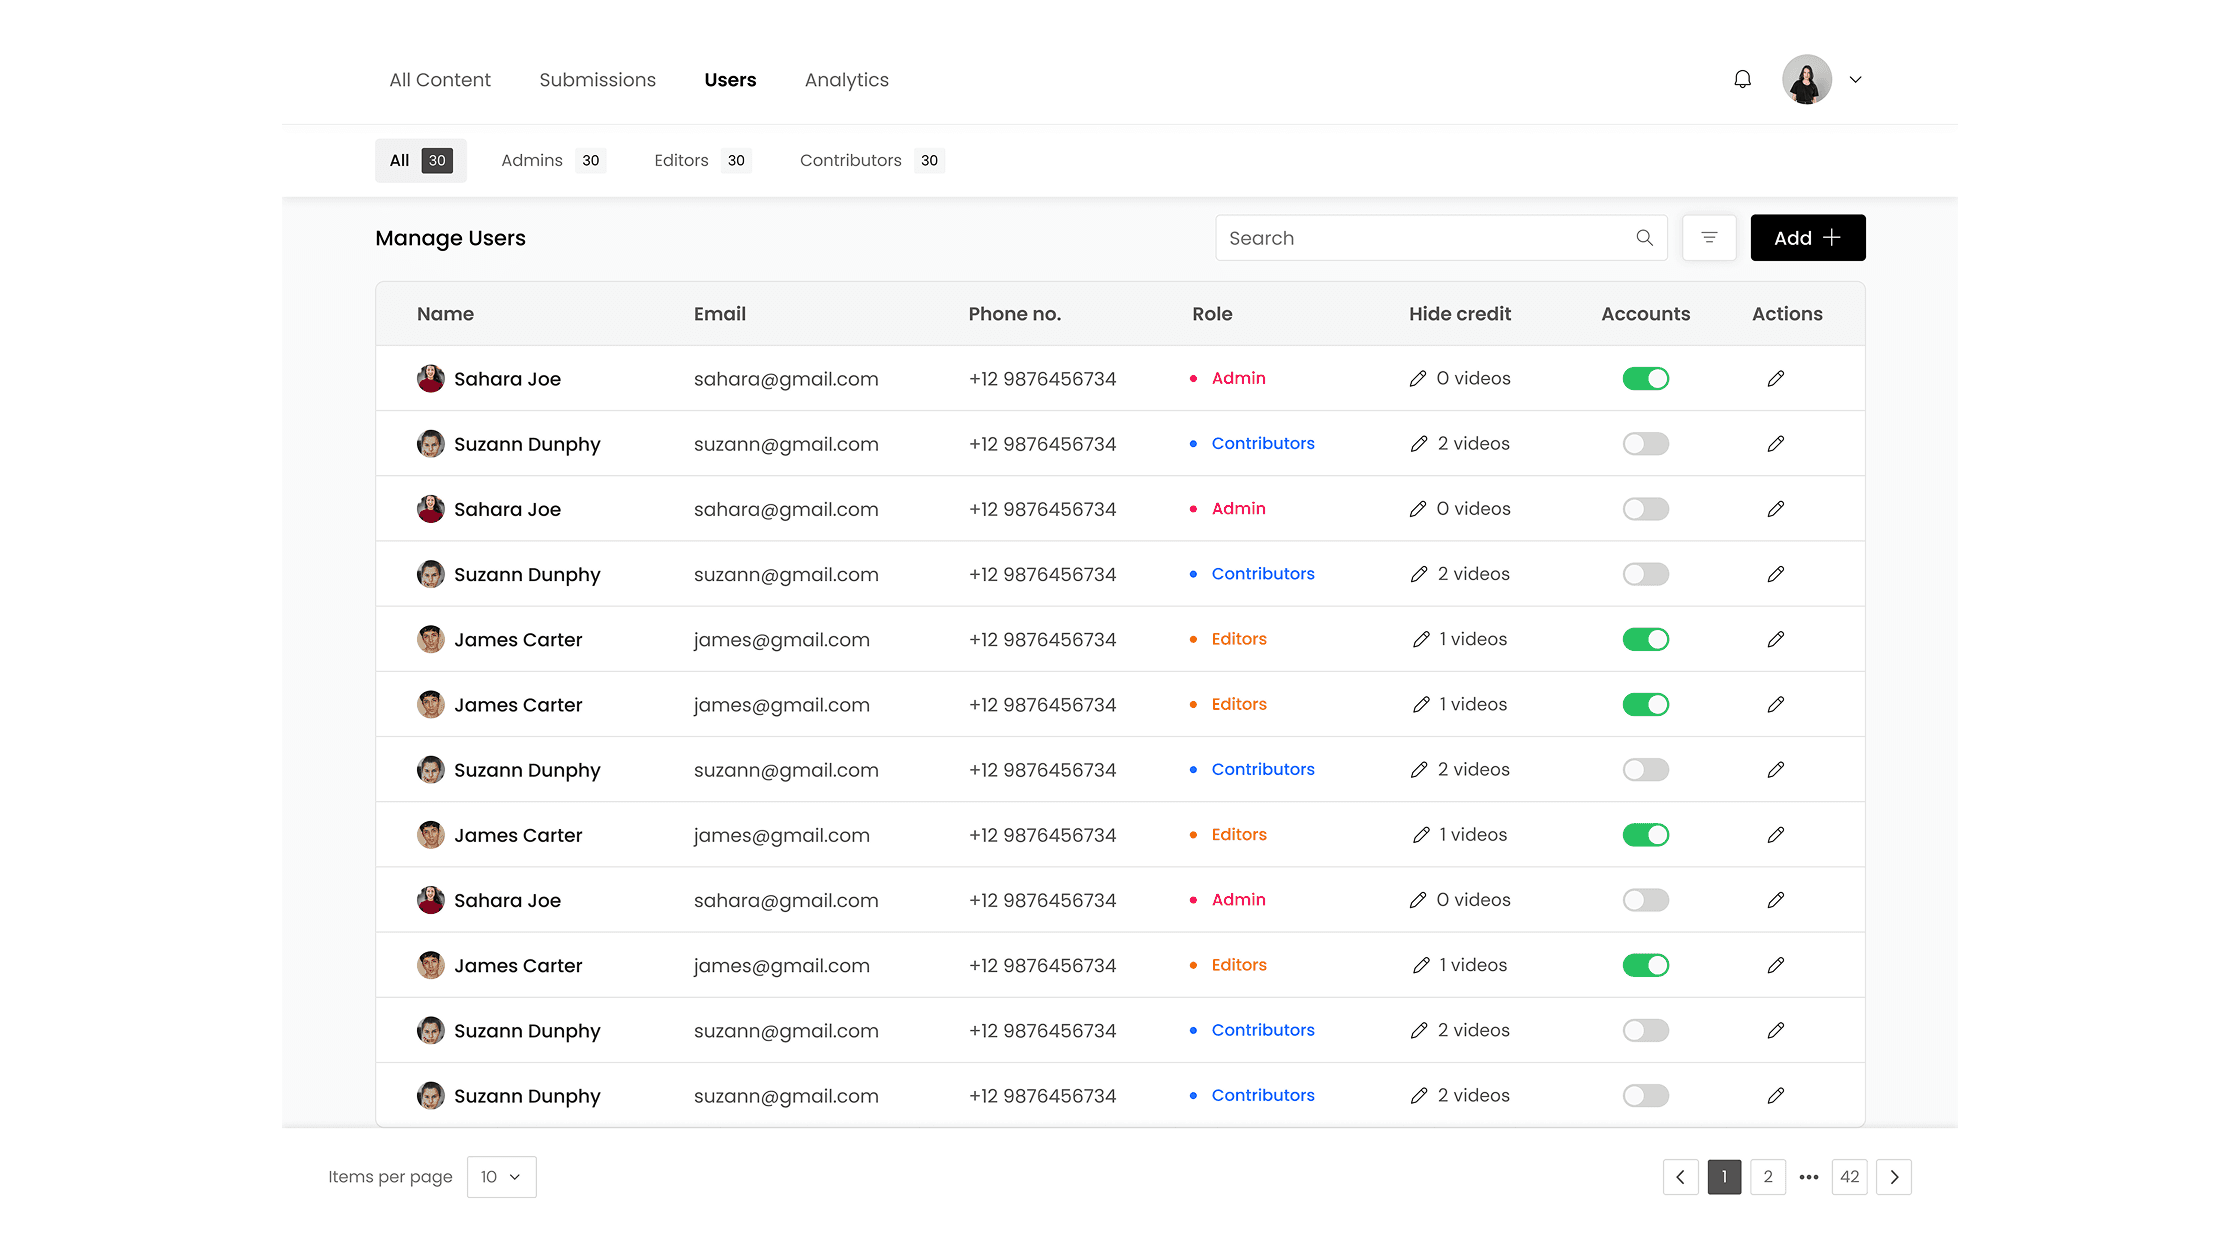Click Sahara Joe's avatar in first row

(x=431, y=379)
